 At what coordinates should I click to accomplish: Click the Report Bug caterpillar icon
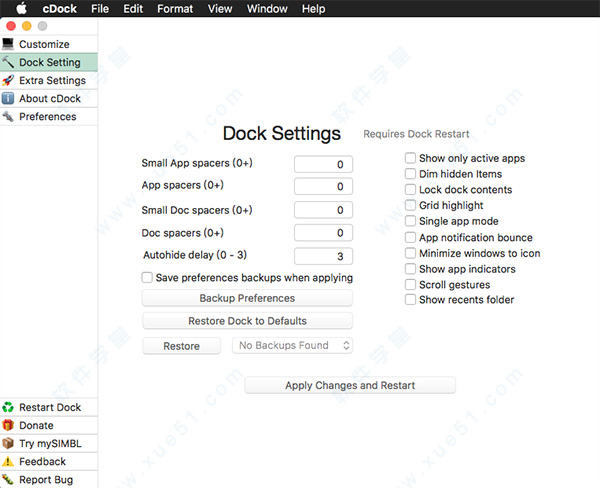(8, 479)
